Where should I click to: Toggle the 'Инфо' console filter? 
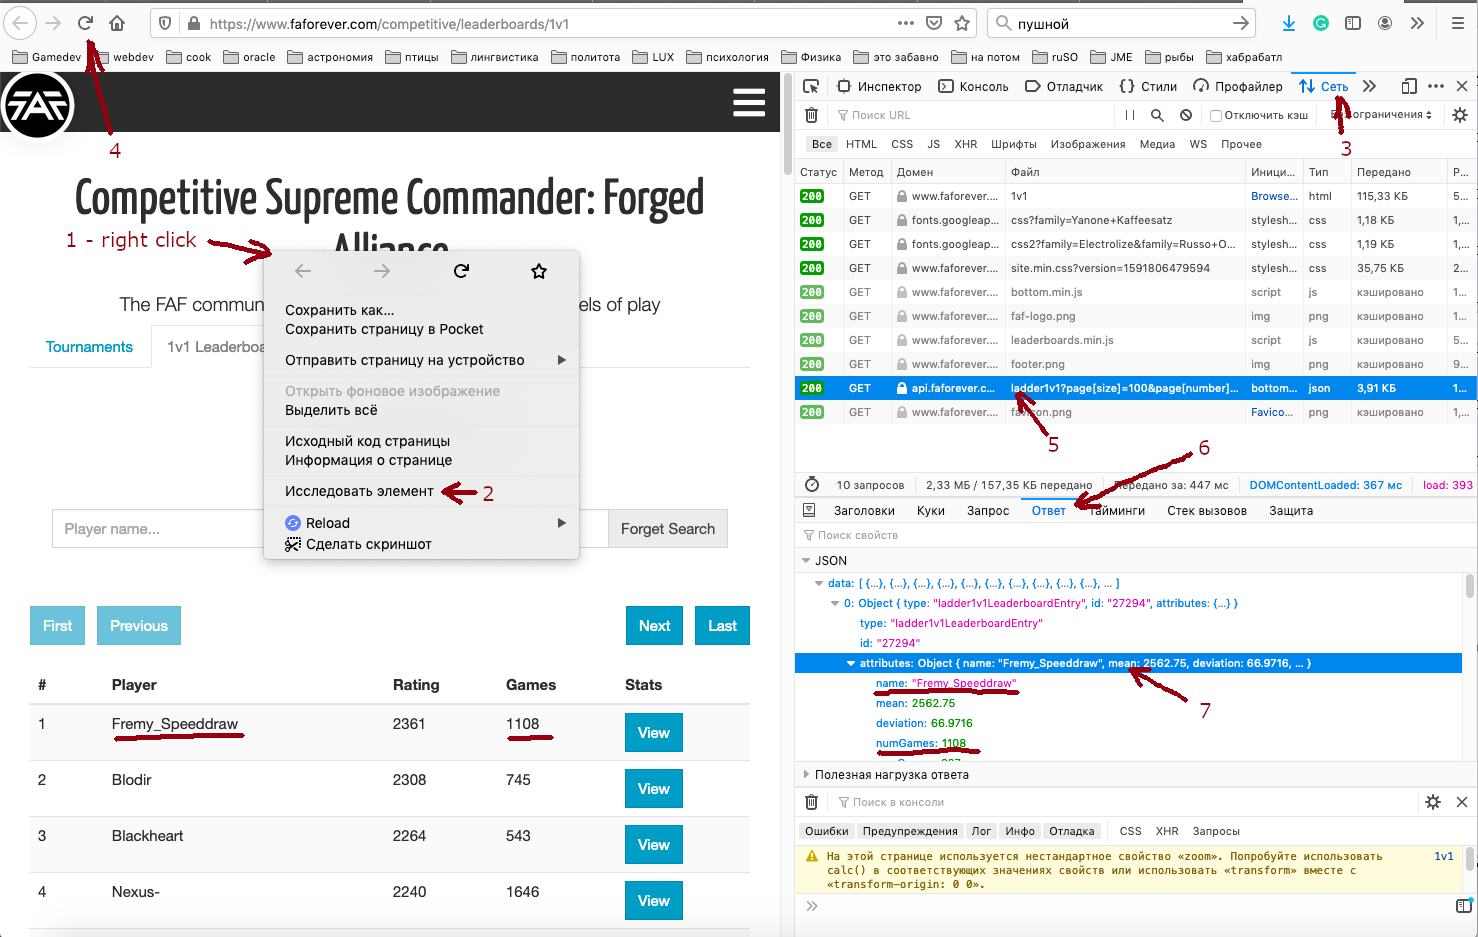click(1020, 831)
